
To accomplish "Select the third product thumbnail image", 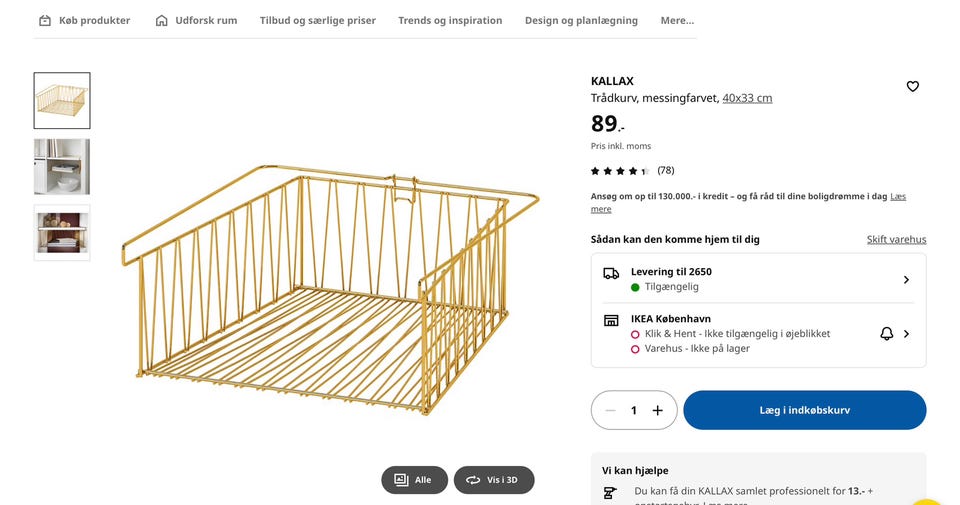I will pos(62,232).
